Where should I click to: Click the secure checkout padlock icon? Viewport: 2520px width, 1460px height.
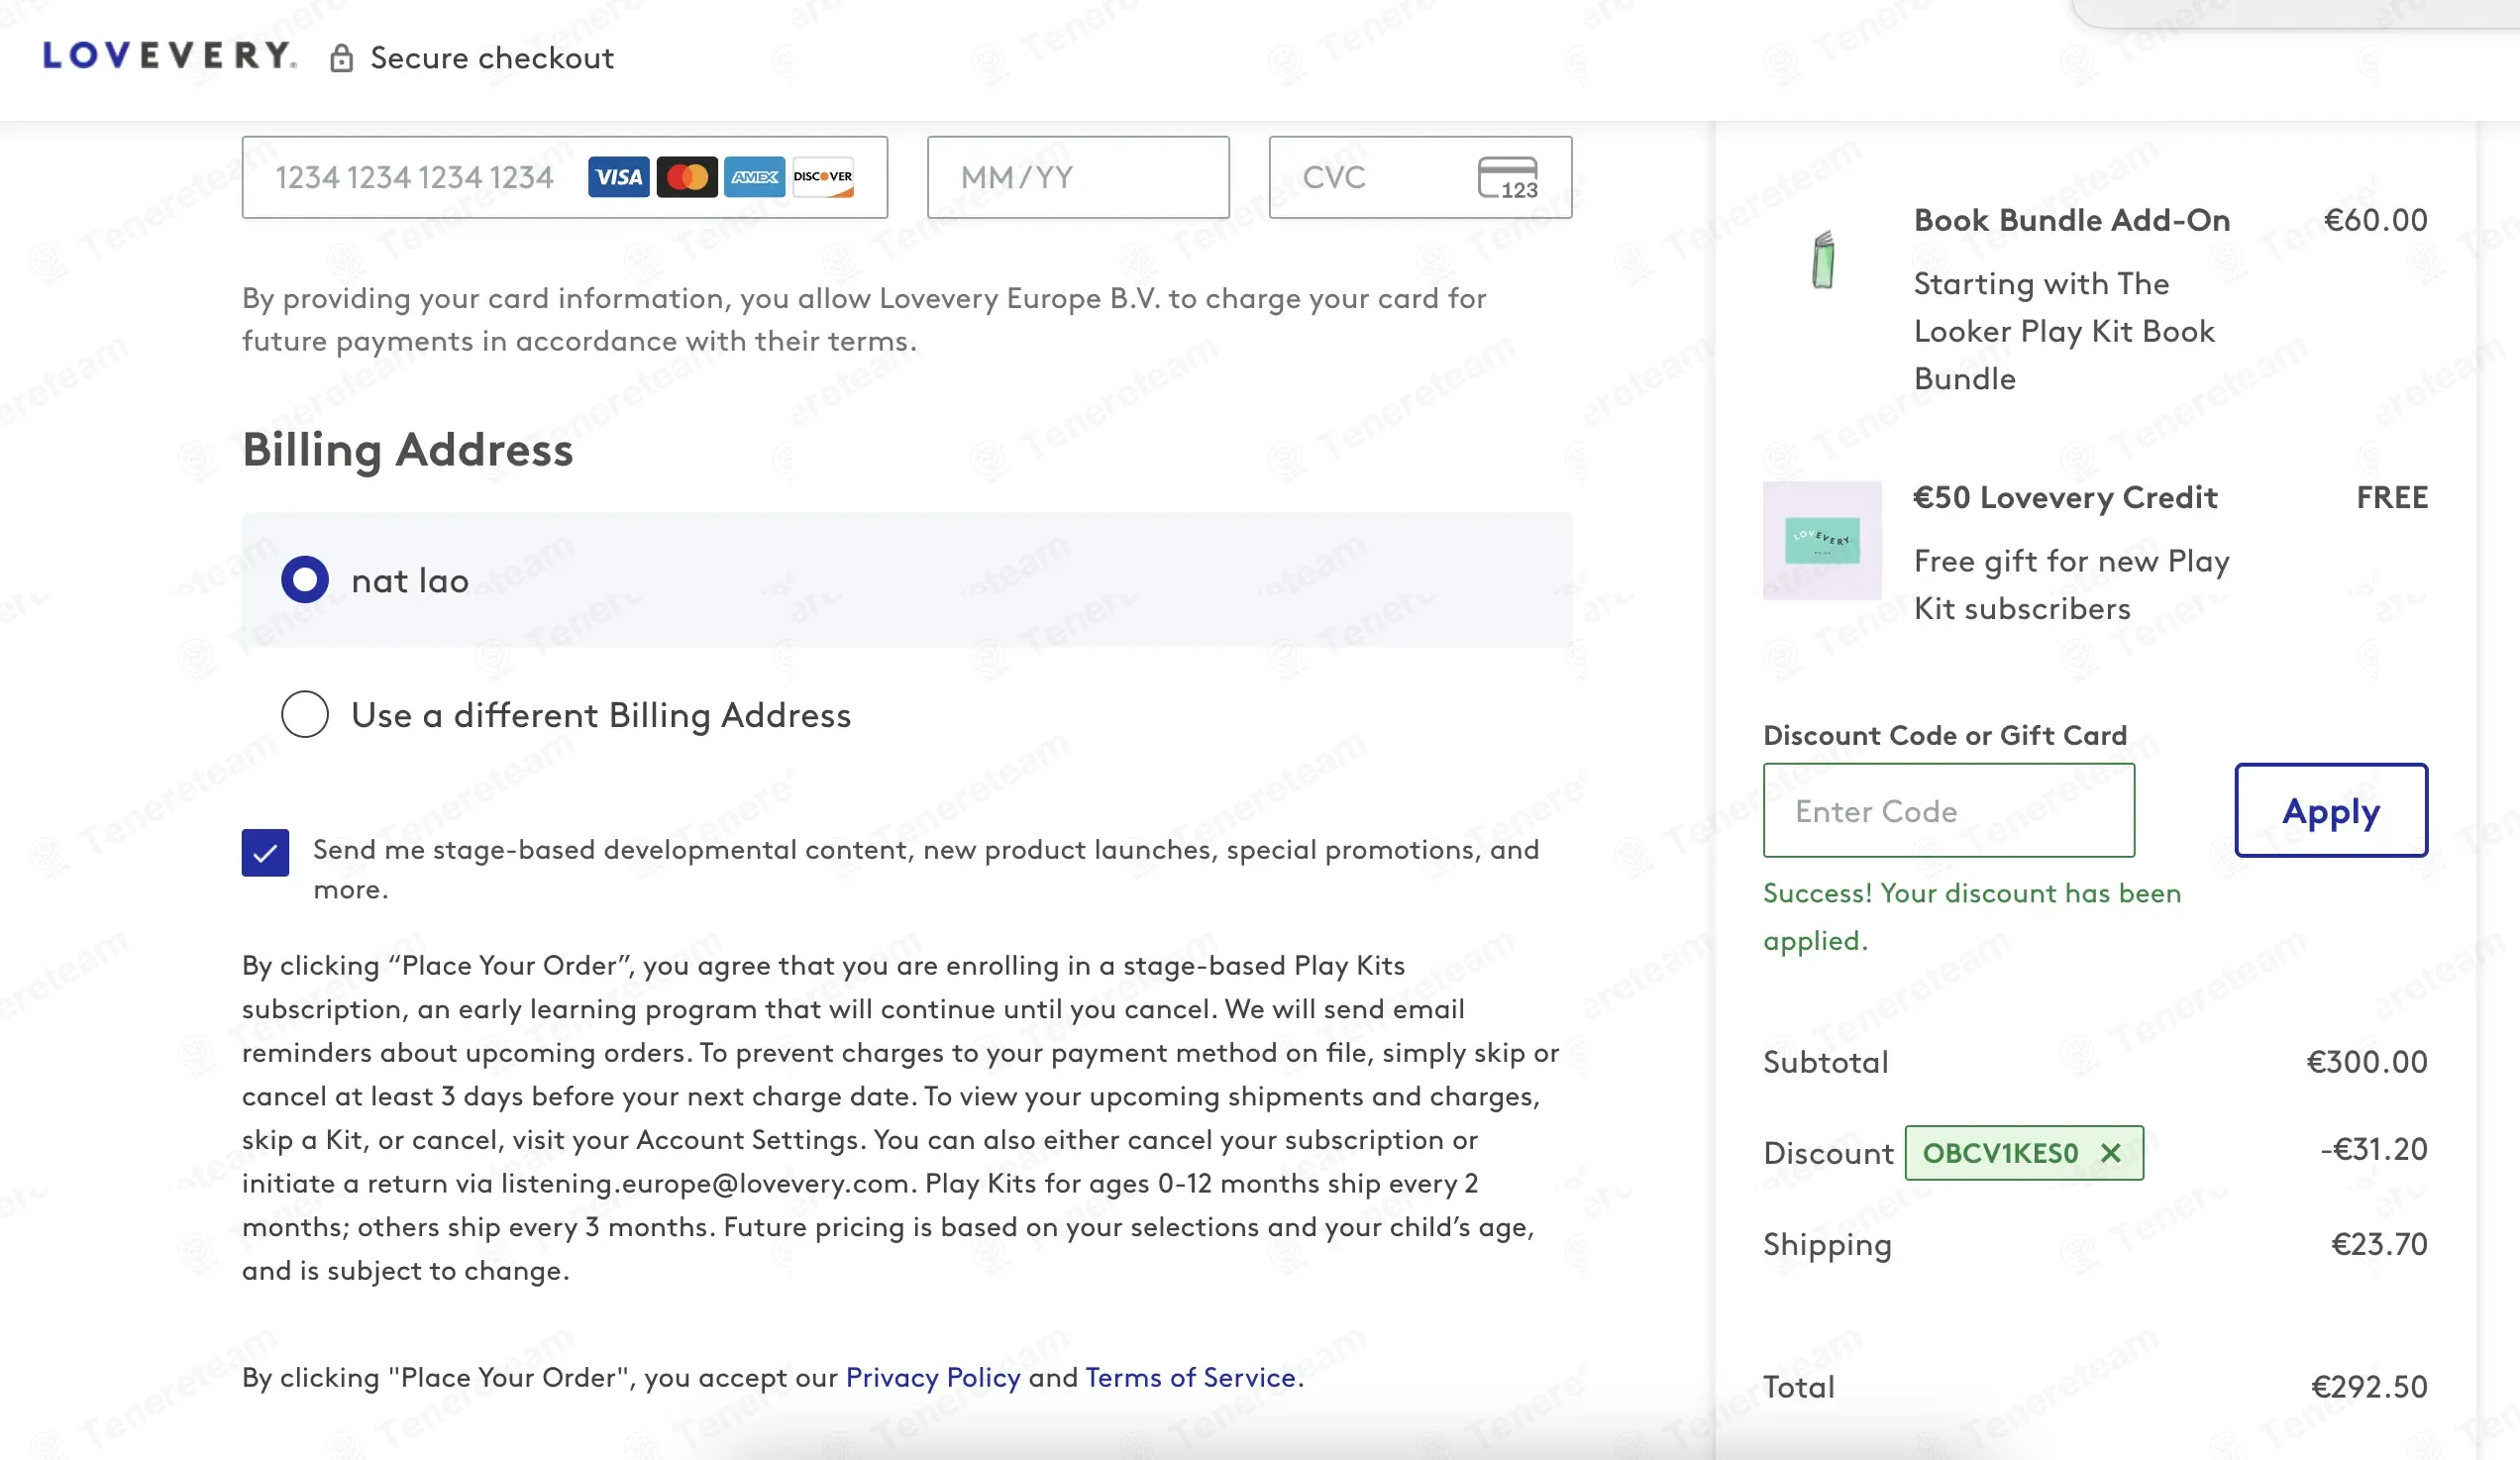tap(341, 59)
